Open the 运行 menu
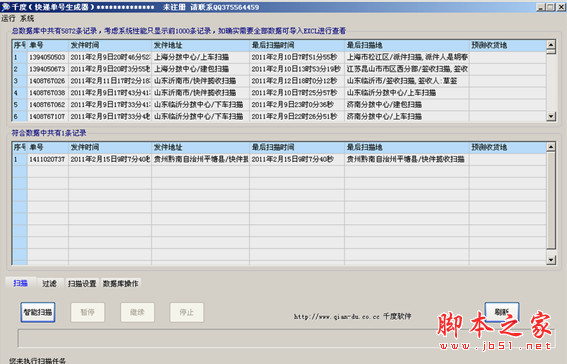 (8, 18)
